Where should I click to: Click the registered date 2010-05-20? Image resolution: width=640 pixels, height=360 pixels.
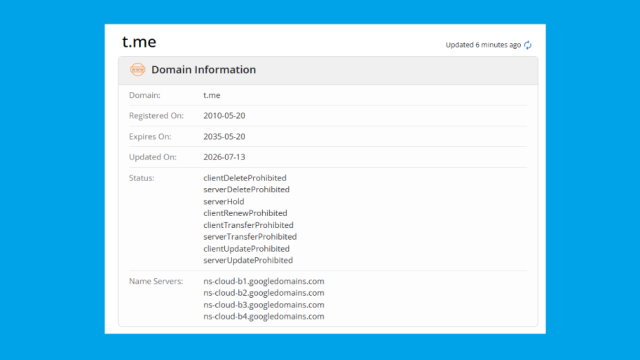224,116
